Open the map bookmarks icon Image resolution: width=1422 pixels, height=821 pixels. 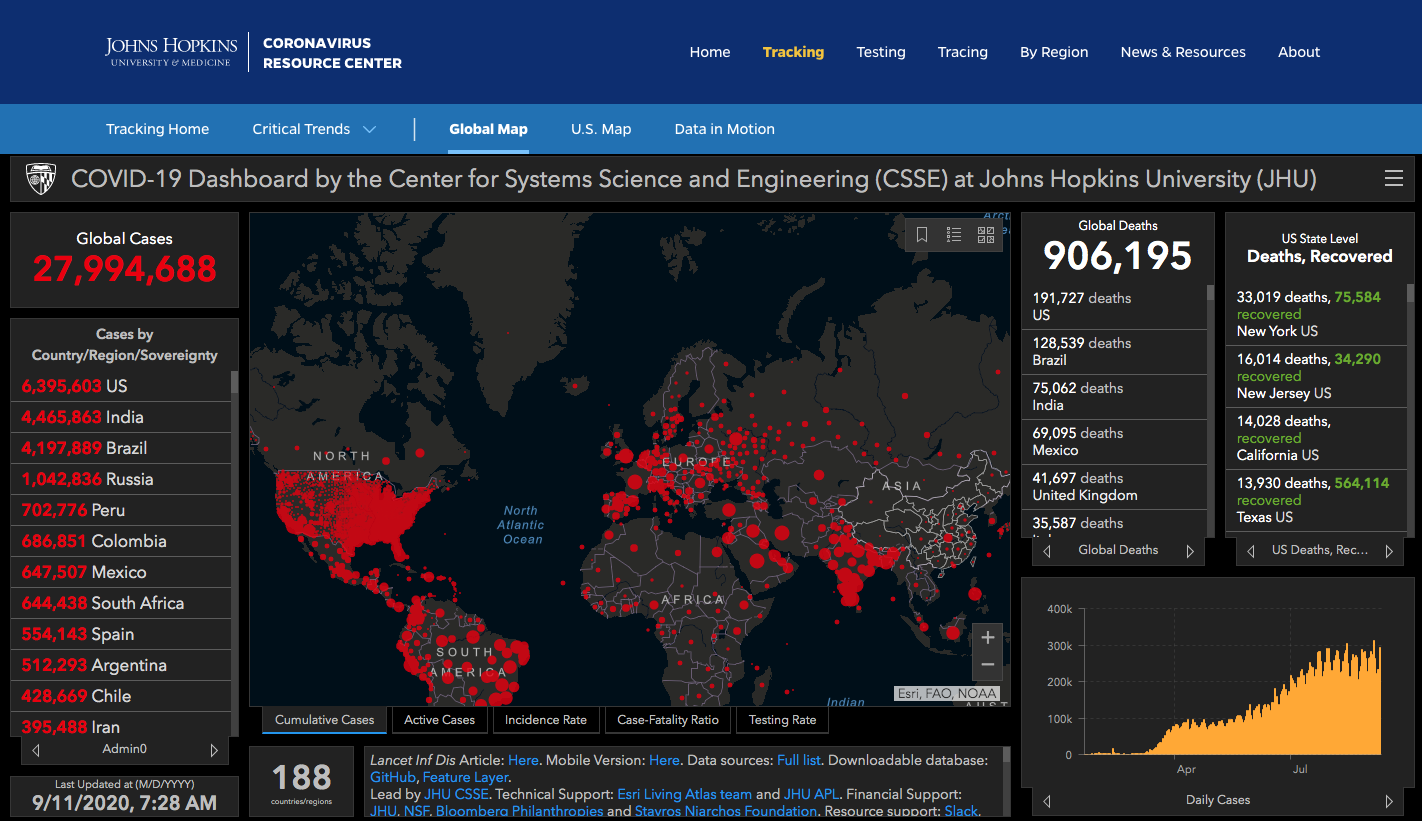(922, 234)
